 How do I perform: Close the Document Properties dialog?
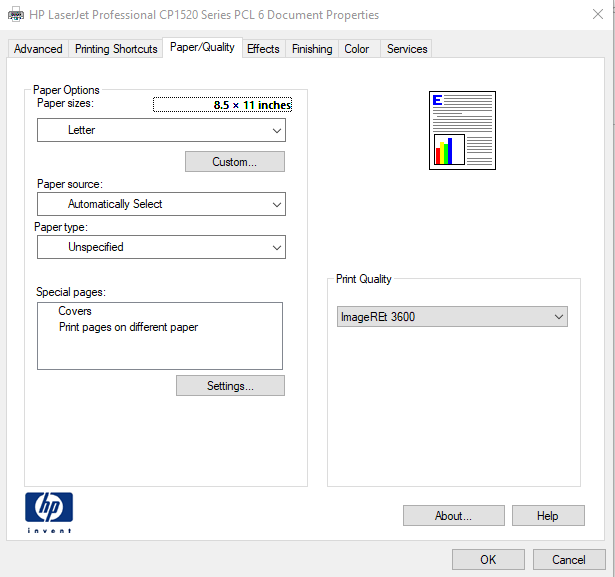click(598, 15)
